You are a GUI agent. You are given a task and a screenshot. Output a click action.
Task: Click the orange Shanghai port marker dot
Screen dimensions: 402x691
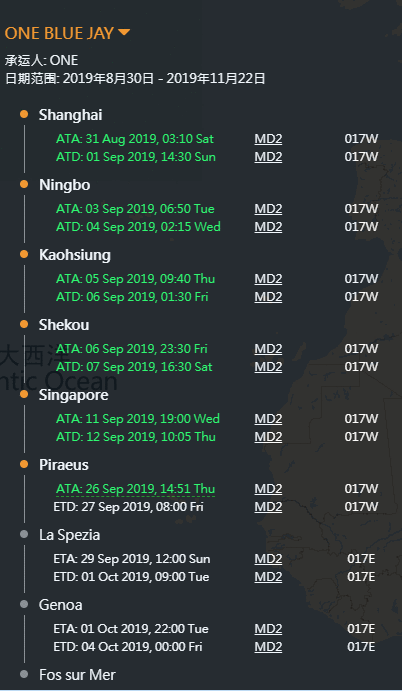coord(24,114)
